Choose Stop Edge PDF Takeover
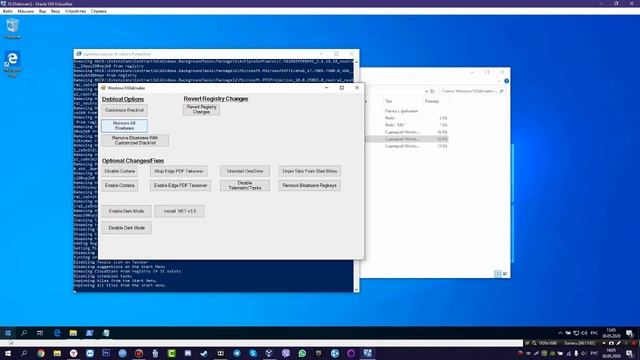 coord(179,171)
